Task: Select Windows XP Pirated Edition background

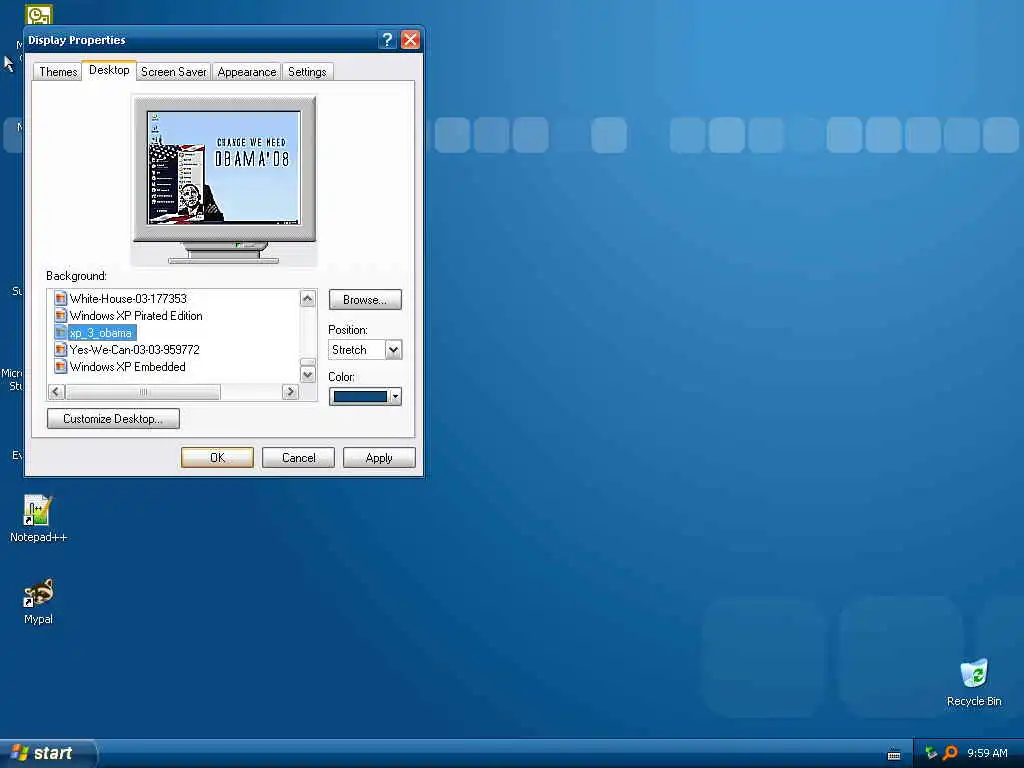Action: click(x=136, y=315)
